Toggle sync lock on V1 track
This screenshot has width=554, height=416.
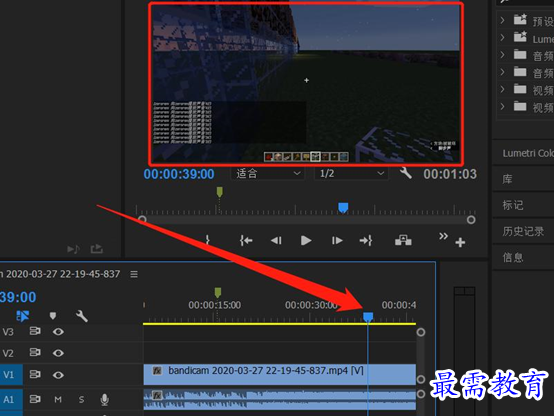point(35,374)
